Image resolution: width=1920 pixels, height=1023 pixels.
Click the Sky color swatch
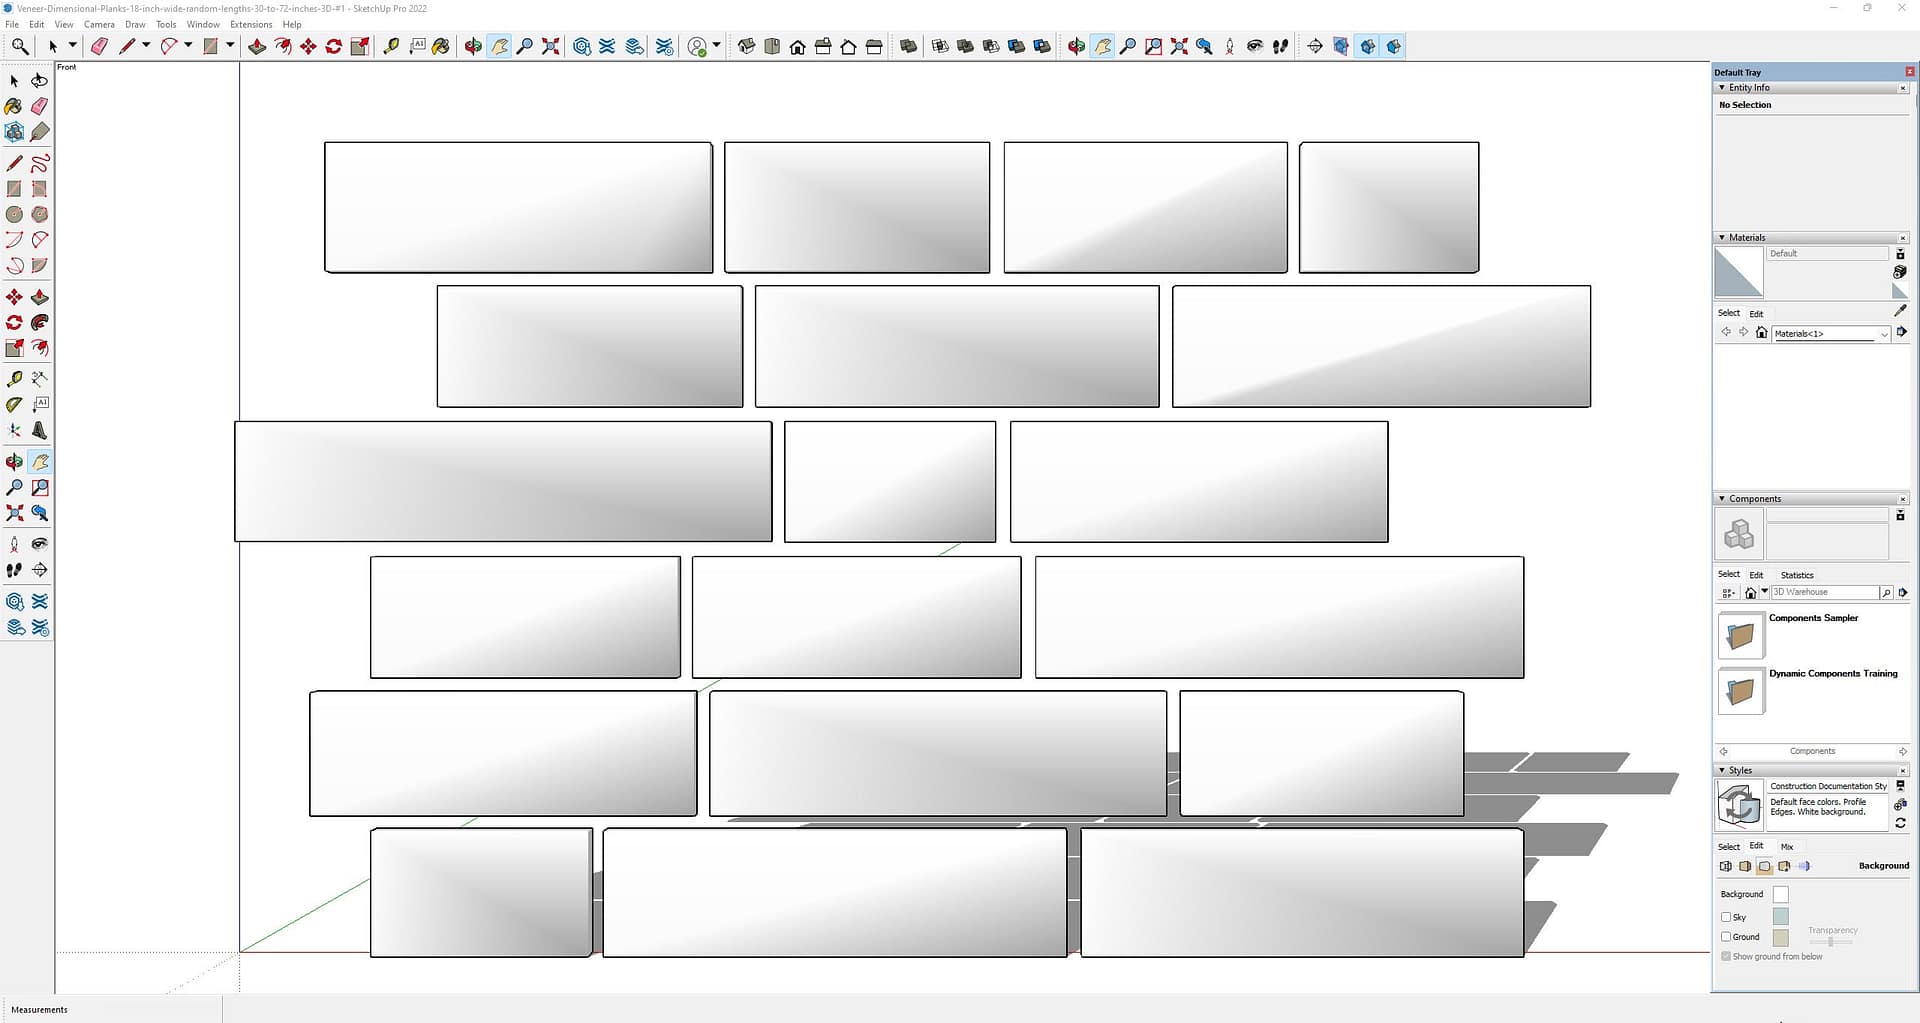[1780, 917]
